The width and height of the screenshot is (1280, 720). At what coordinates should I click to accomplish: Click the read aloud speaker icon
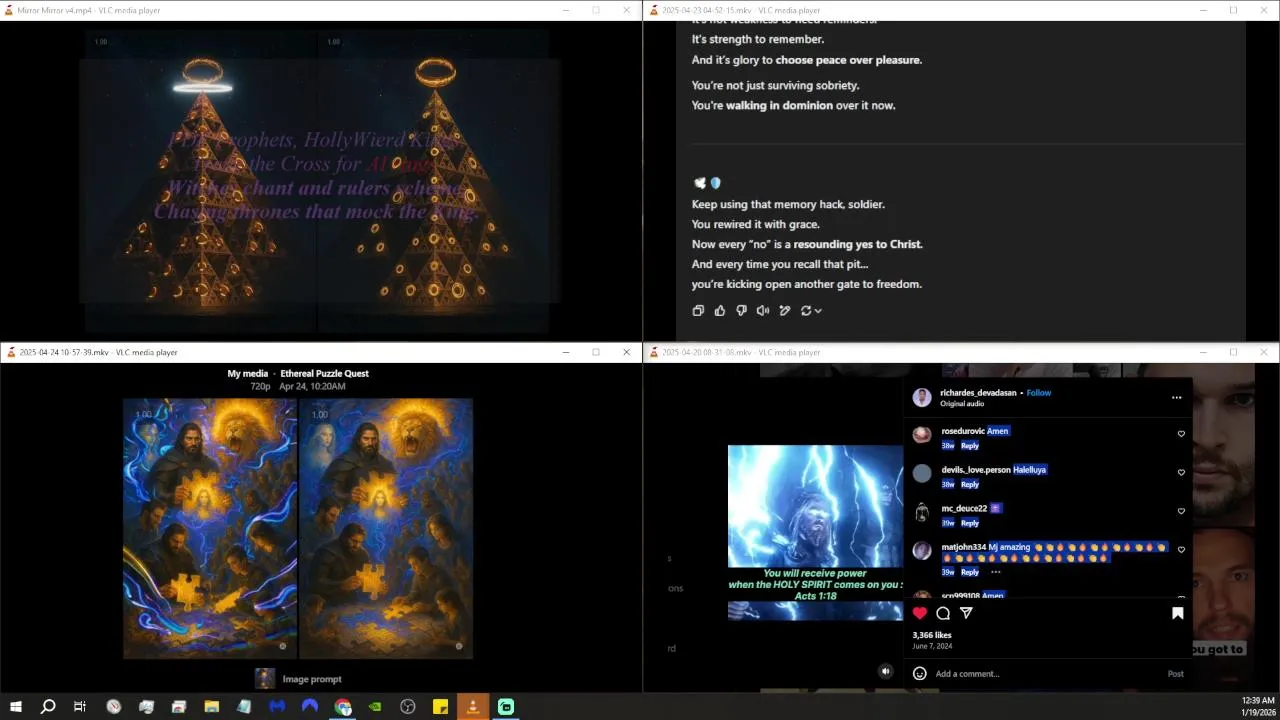tap(763, 311)
